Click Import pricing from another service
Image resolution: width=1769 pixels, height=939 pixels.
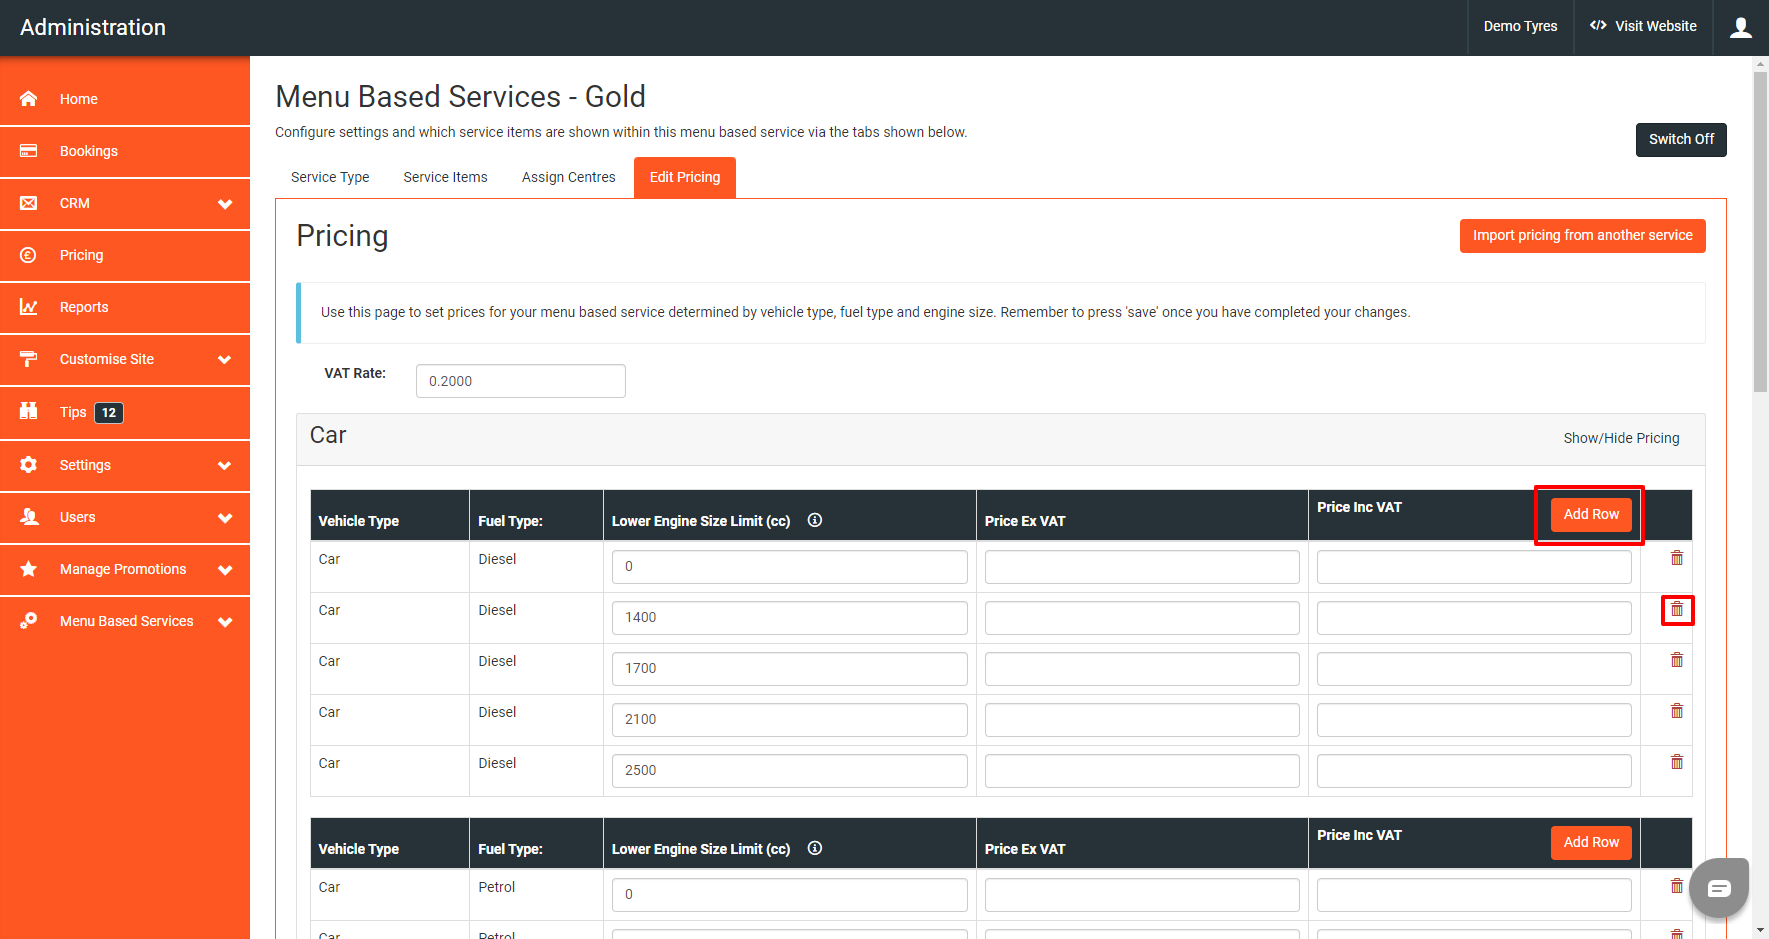tap(1582, 235)
